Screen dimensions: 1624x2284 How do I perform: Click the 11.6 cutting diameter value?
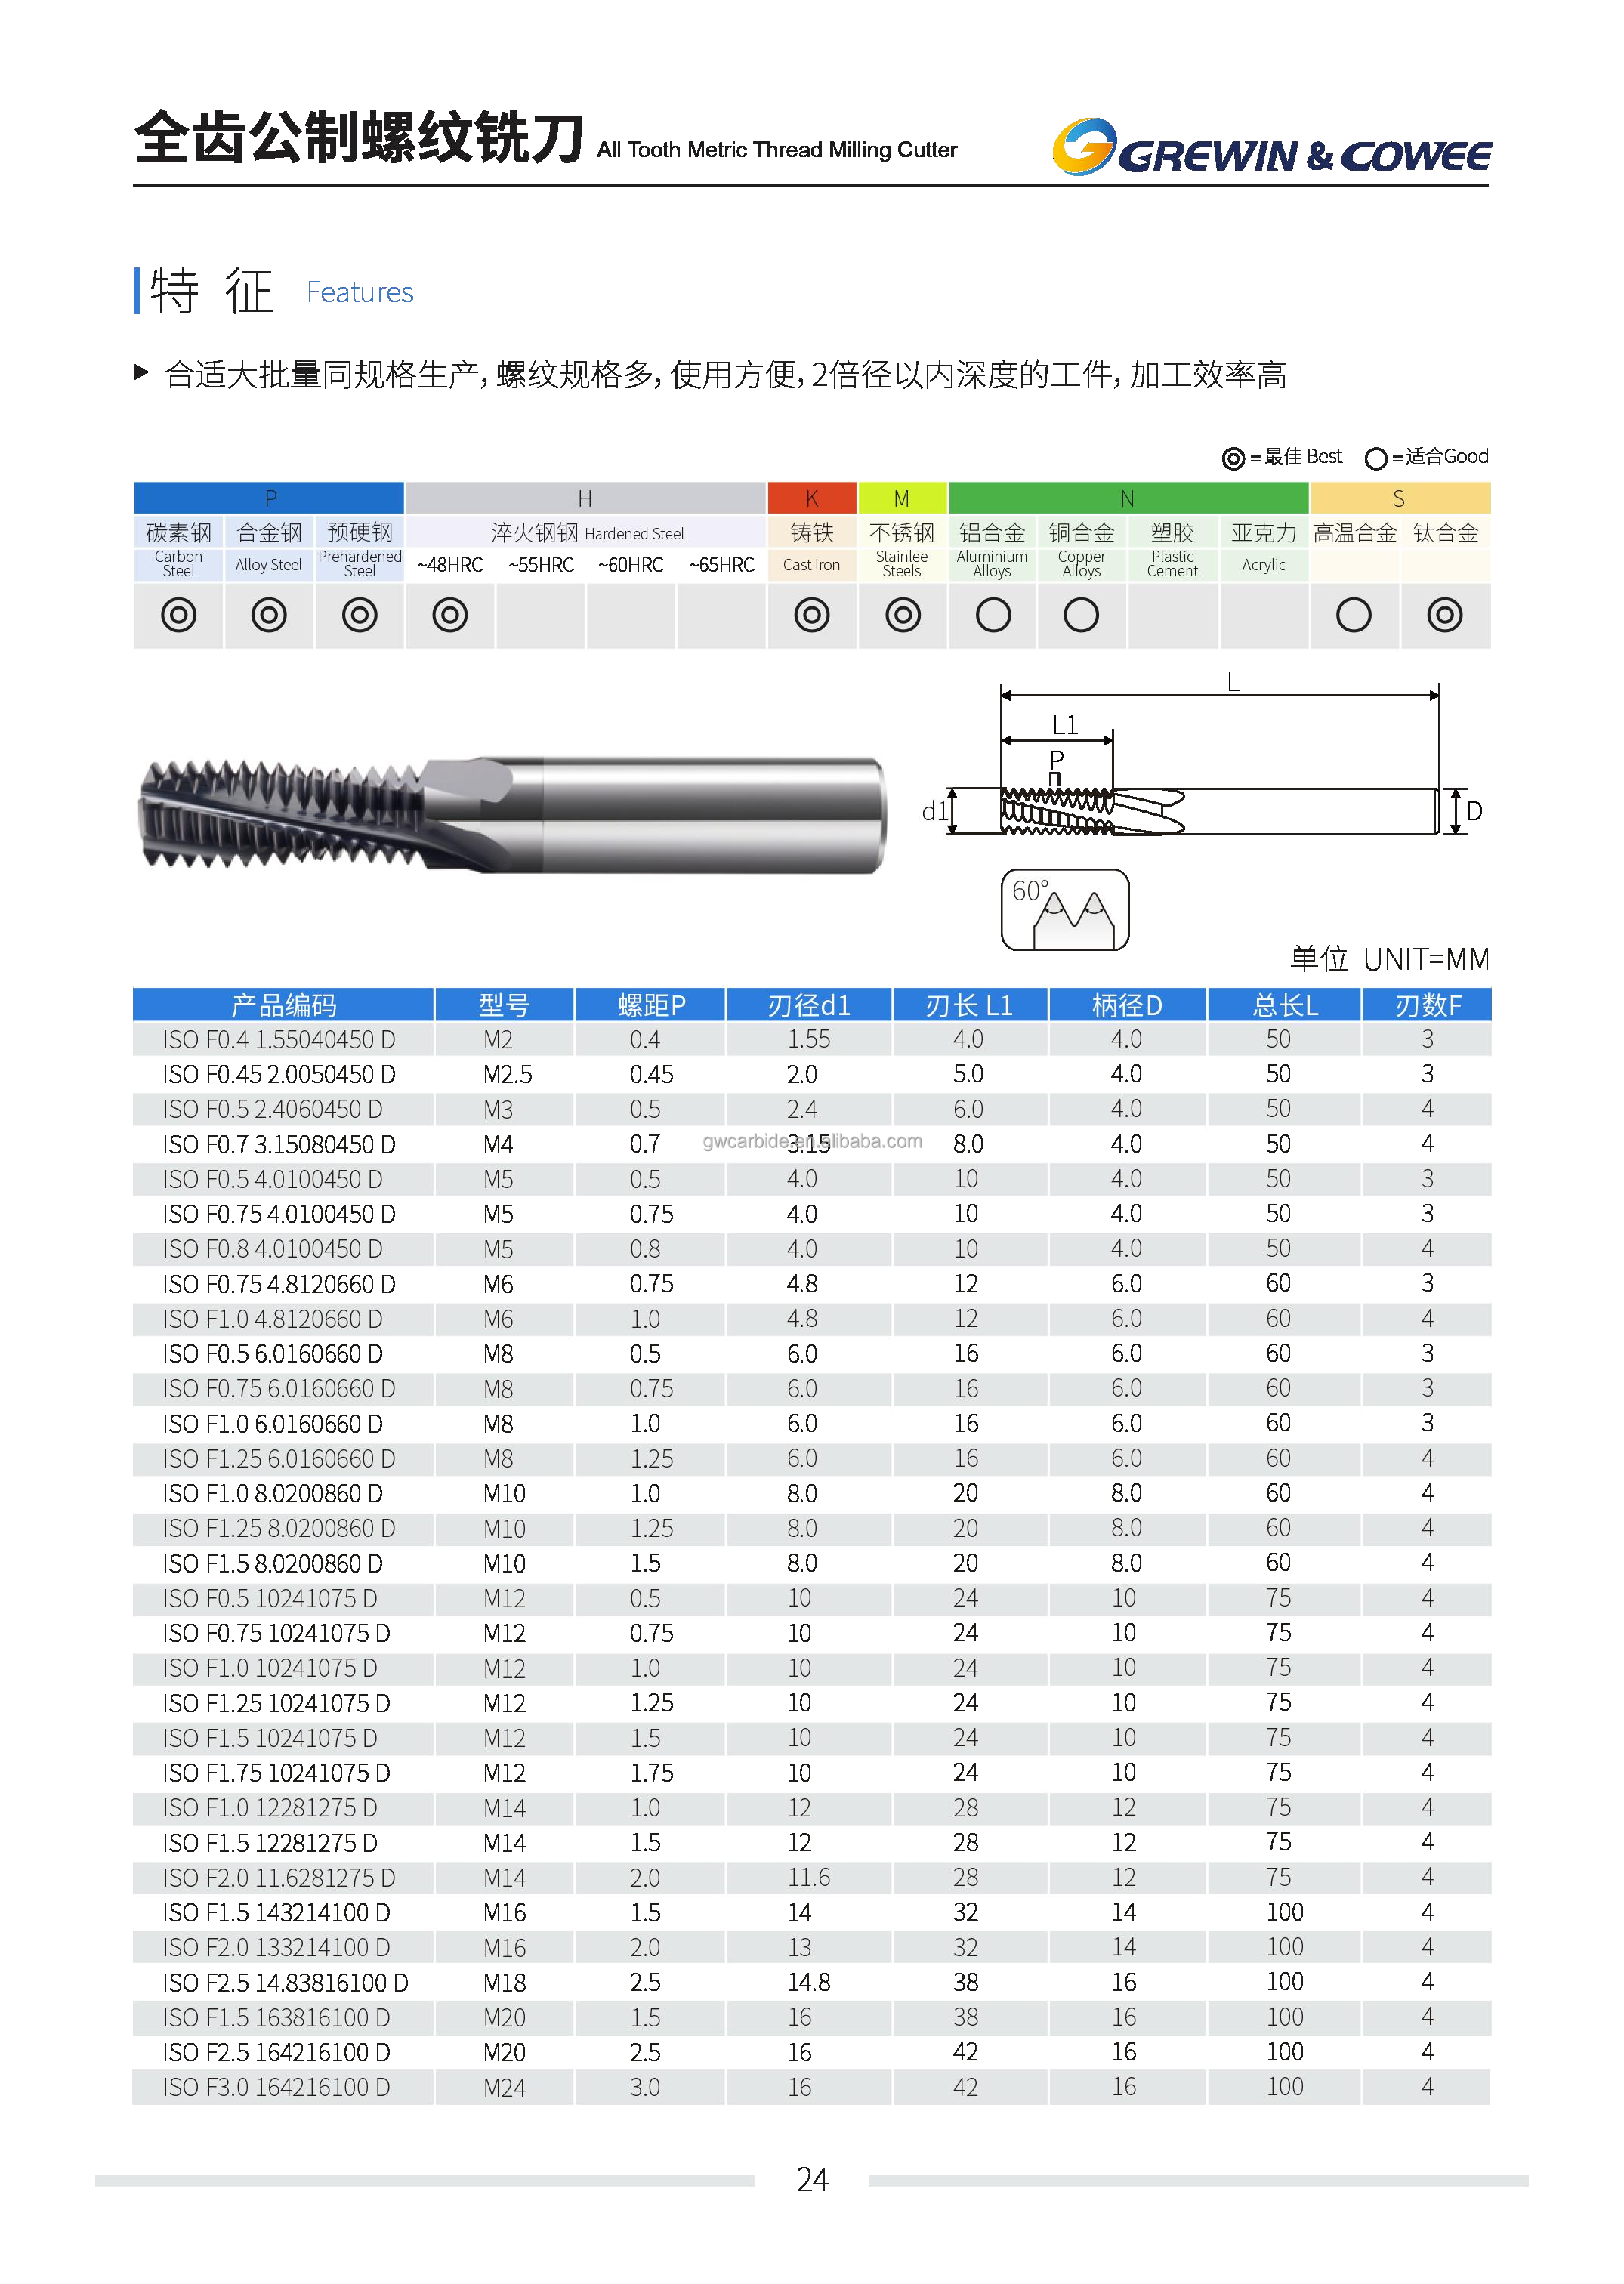[x=809, y=1878]
